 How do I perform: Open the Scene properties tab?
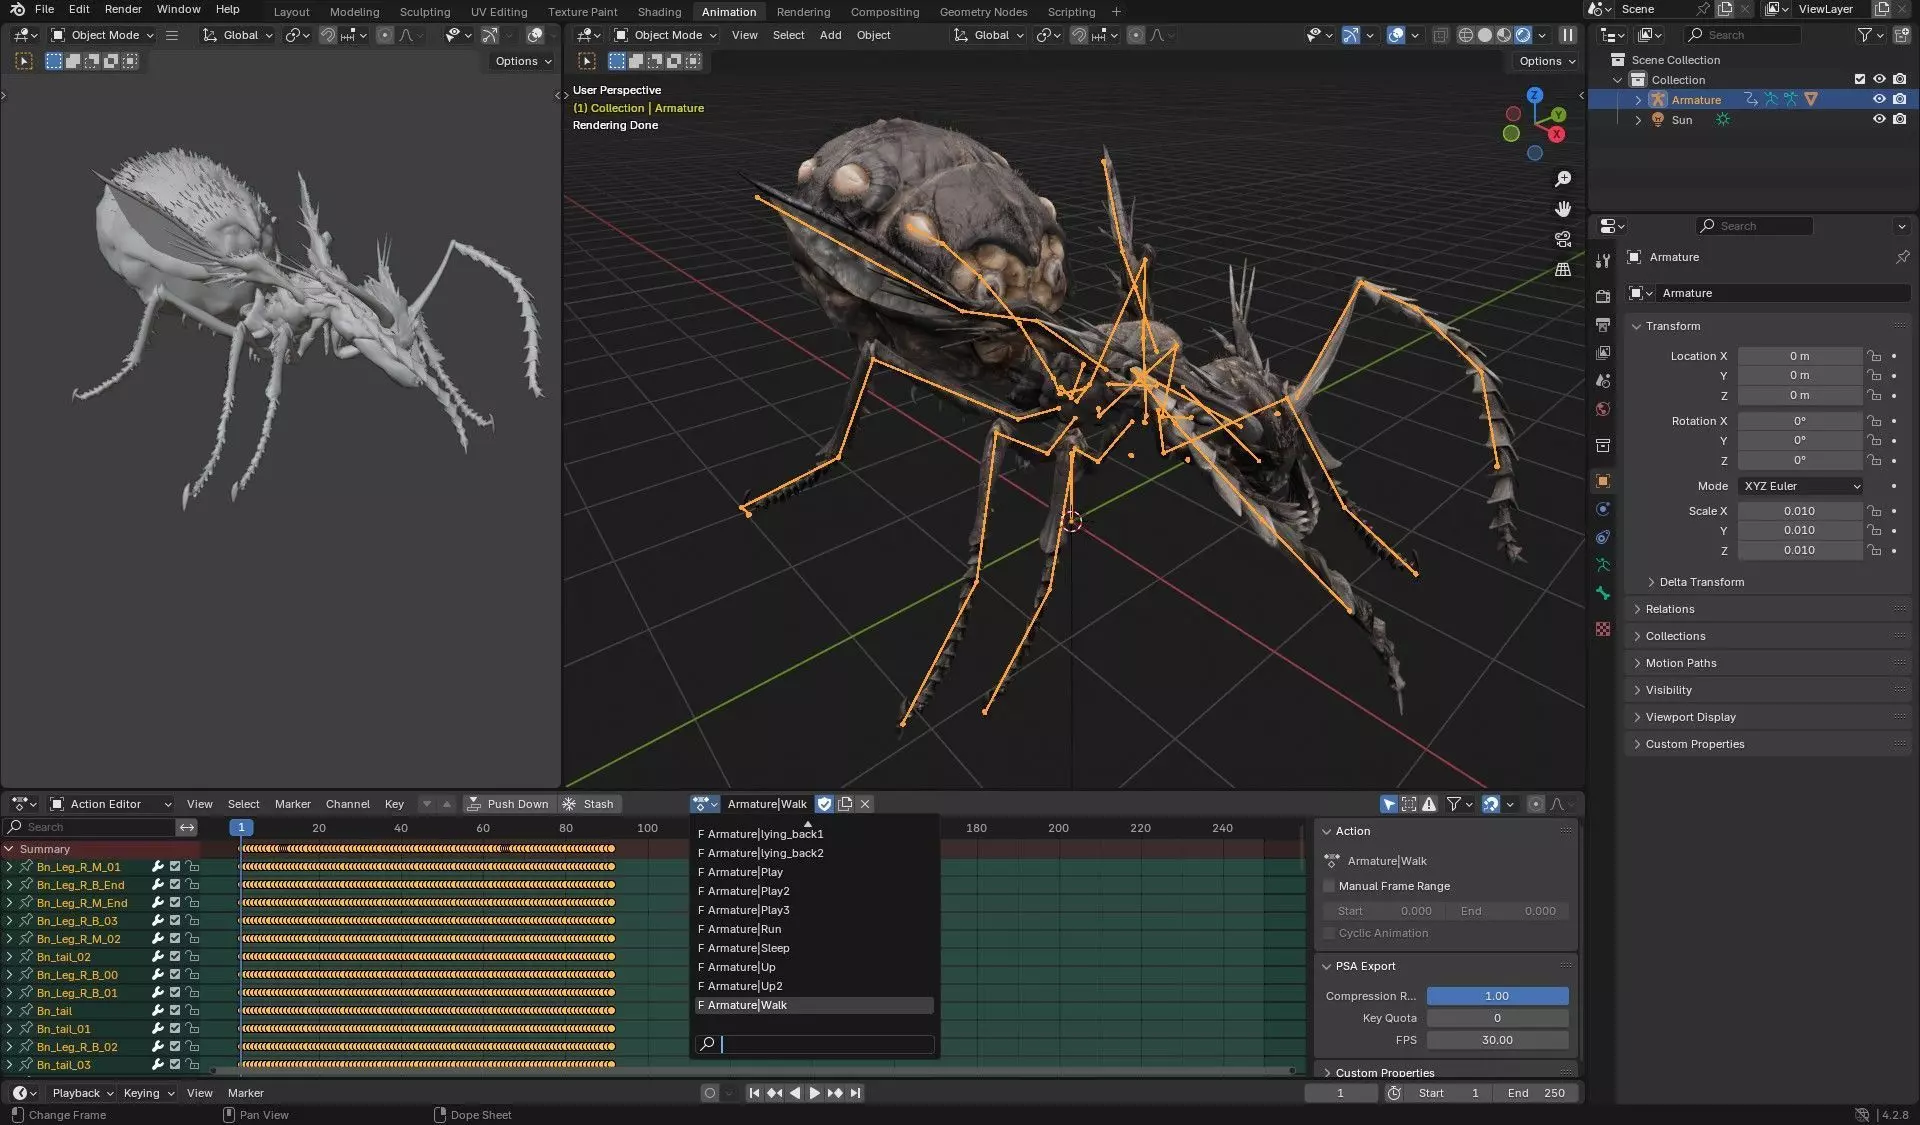point(1603,381)
